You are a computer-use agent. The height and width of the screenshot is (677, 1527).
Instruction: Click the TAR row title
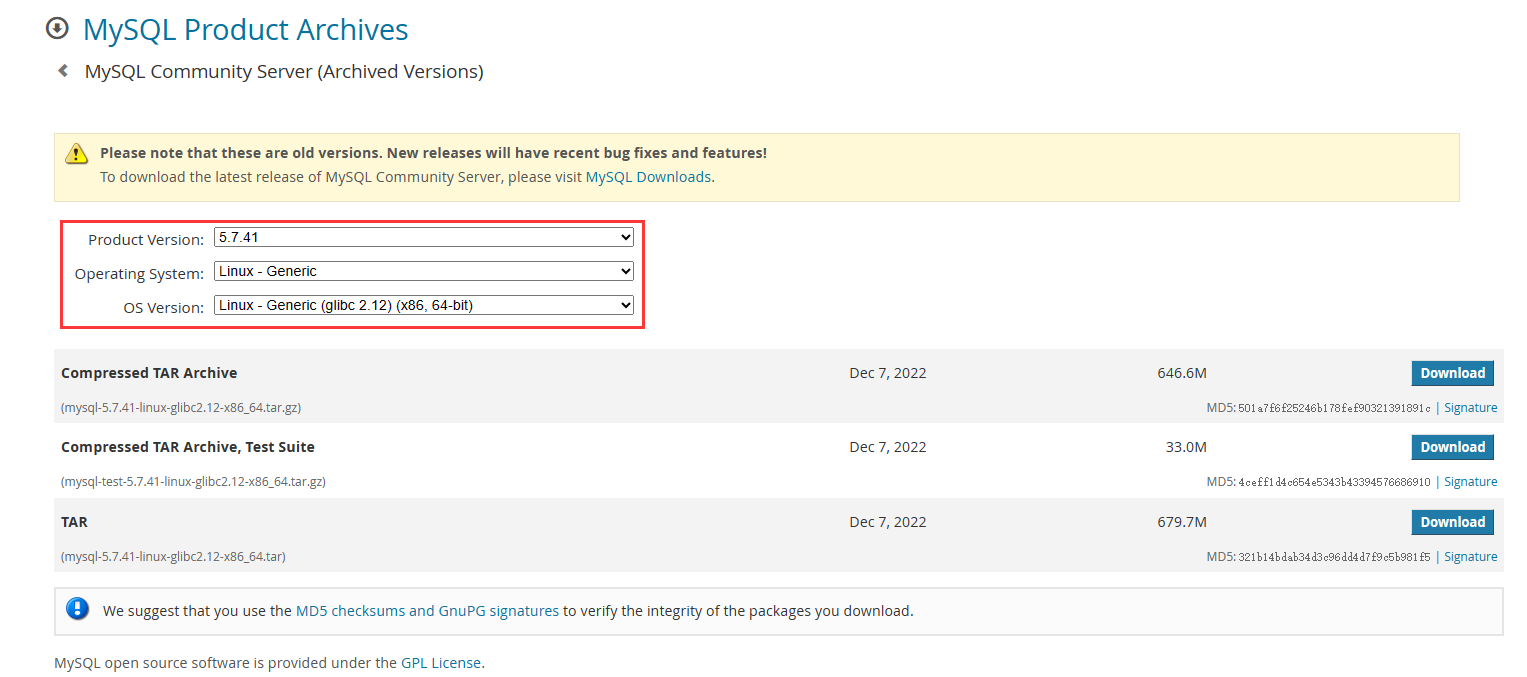tap(74, 522)
